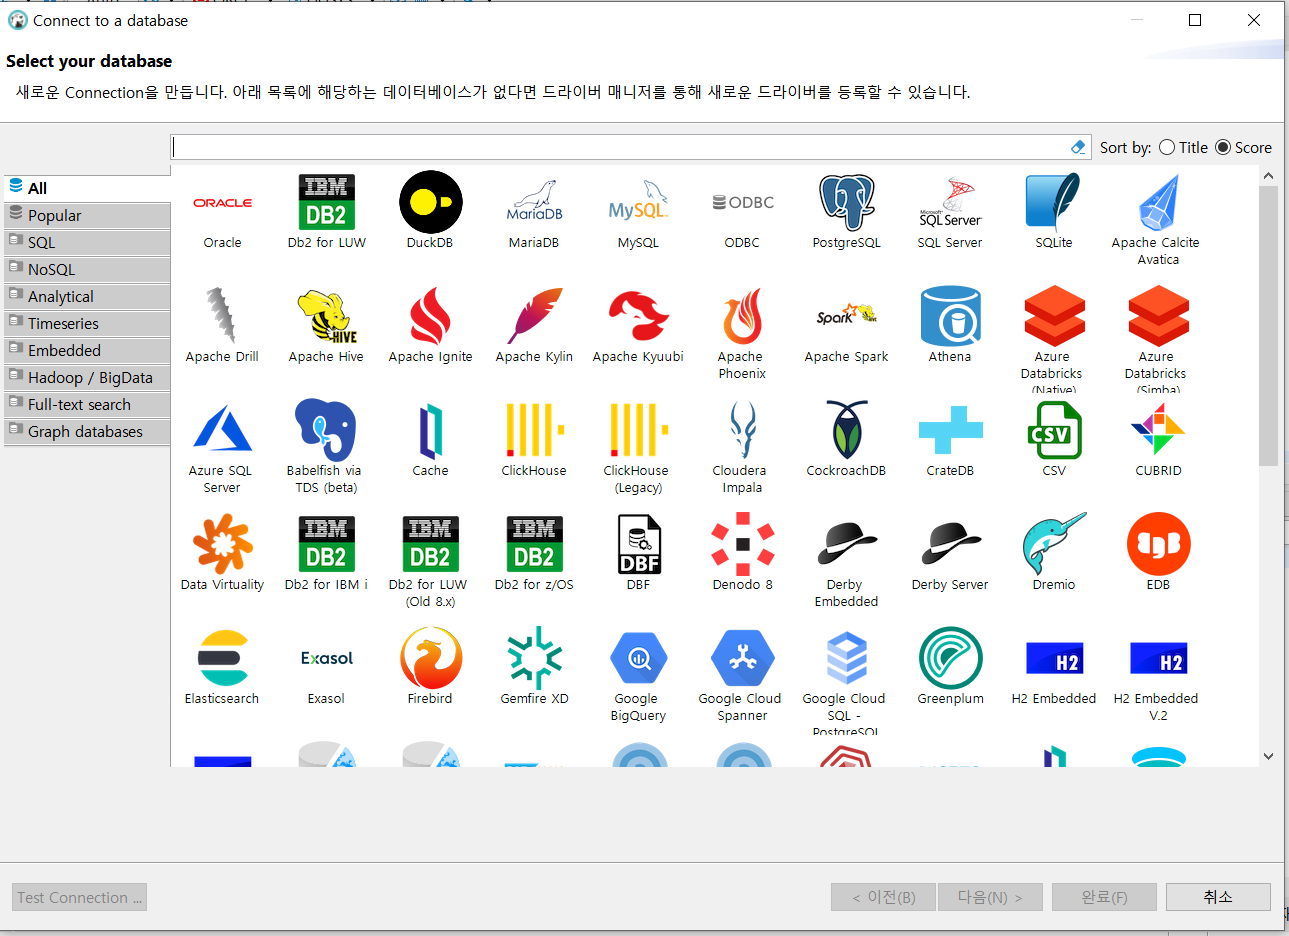Select Elasticsearch icon

222,658
